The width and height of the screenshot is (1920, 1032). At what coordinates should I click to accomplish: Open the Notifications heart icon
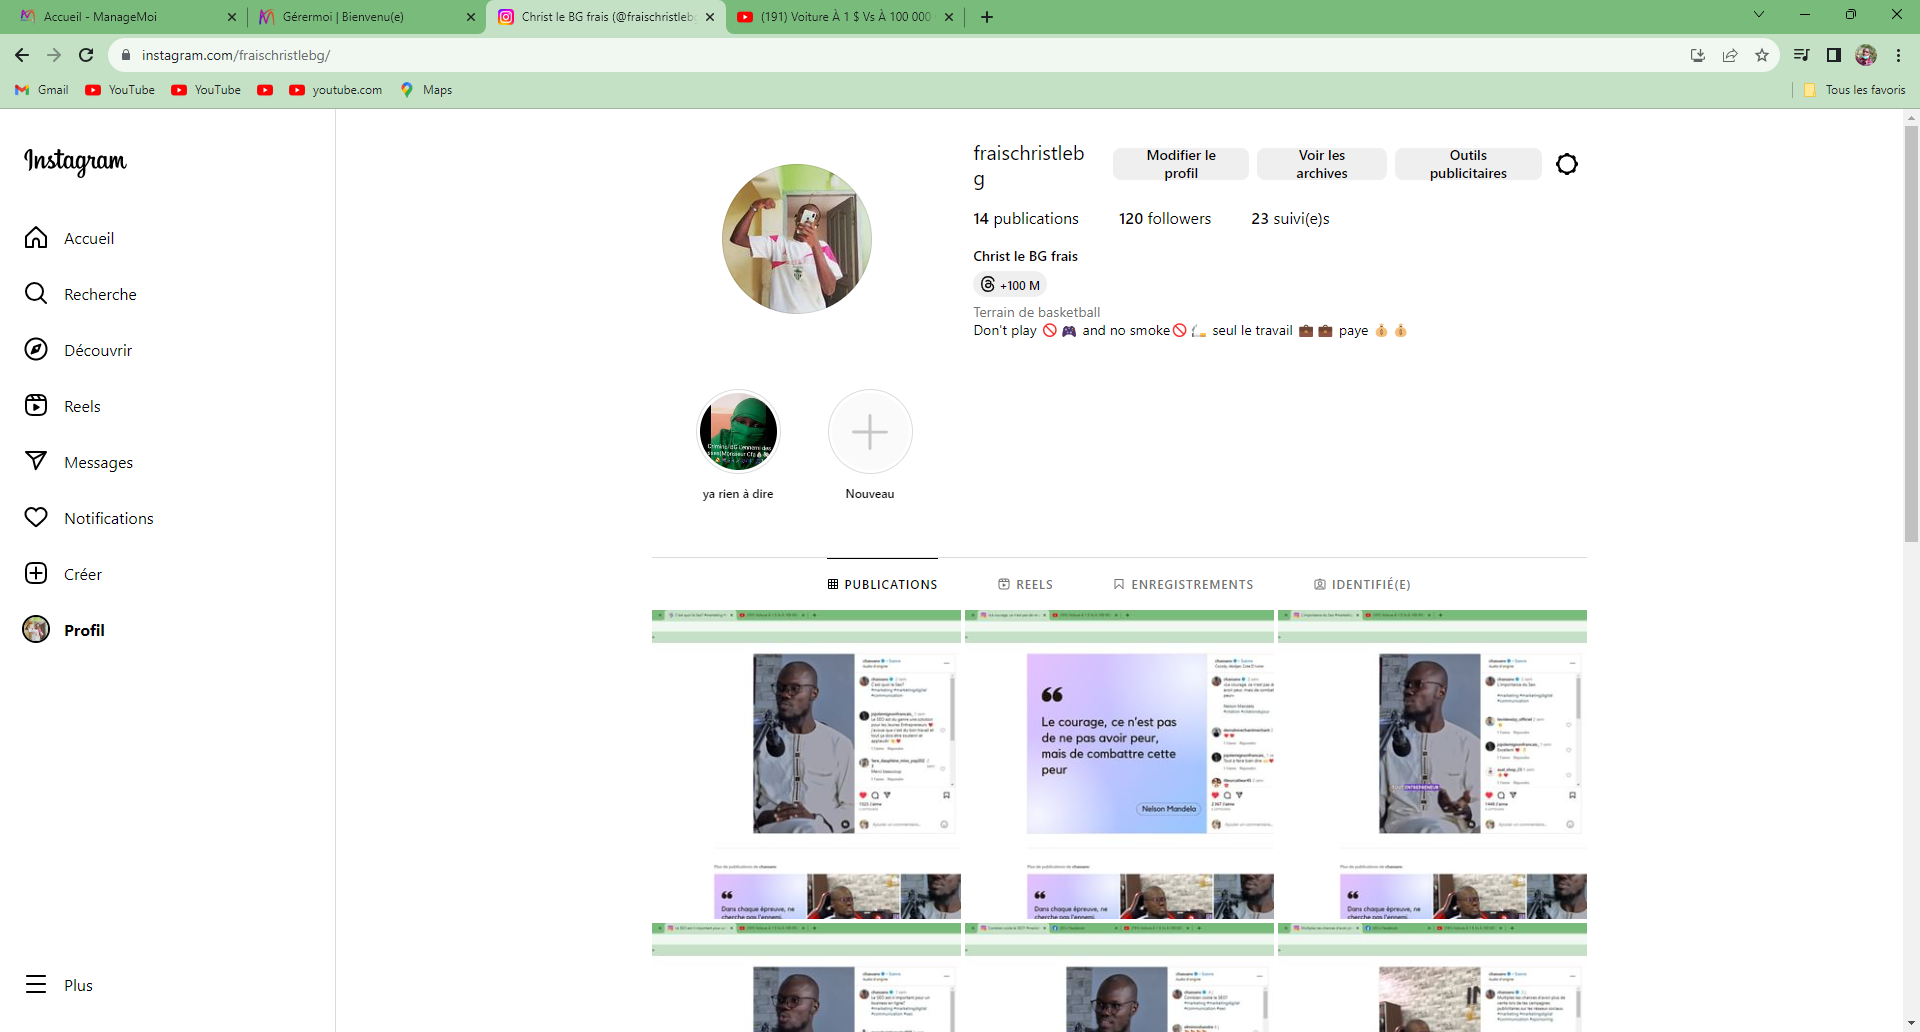36,518
